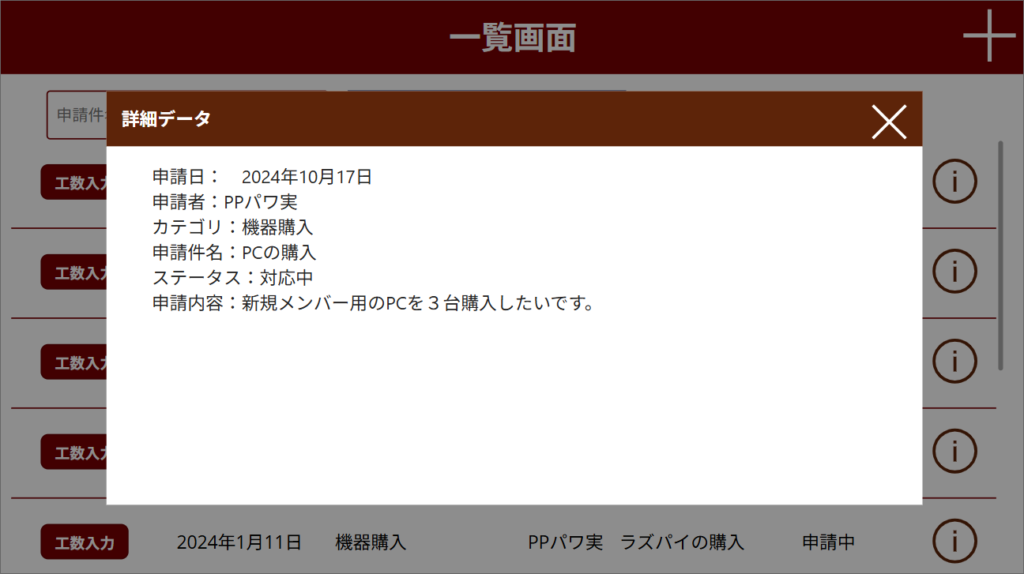The width and height of the screenshot is (1024, 574).
Task: Click the vertical scrollbar of the list
Action: pyautogui.click(x=1001, y=255)
